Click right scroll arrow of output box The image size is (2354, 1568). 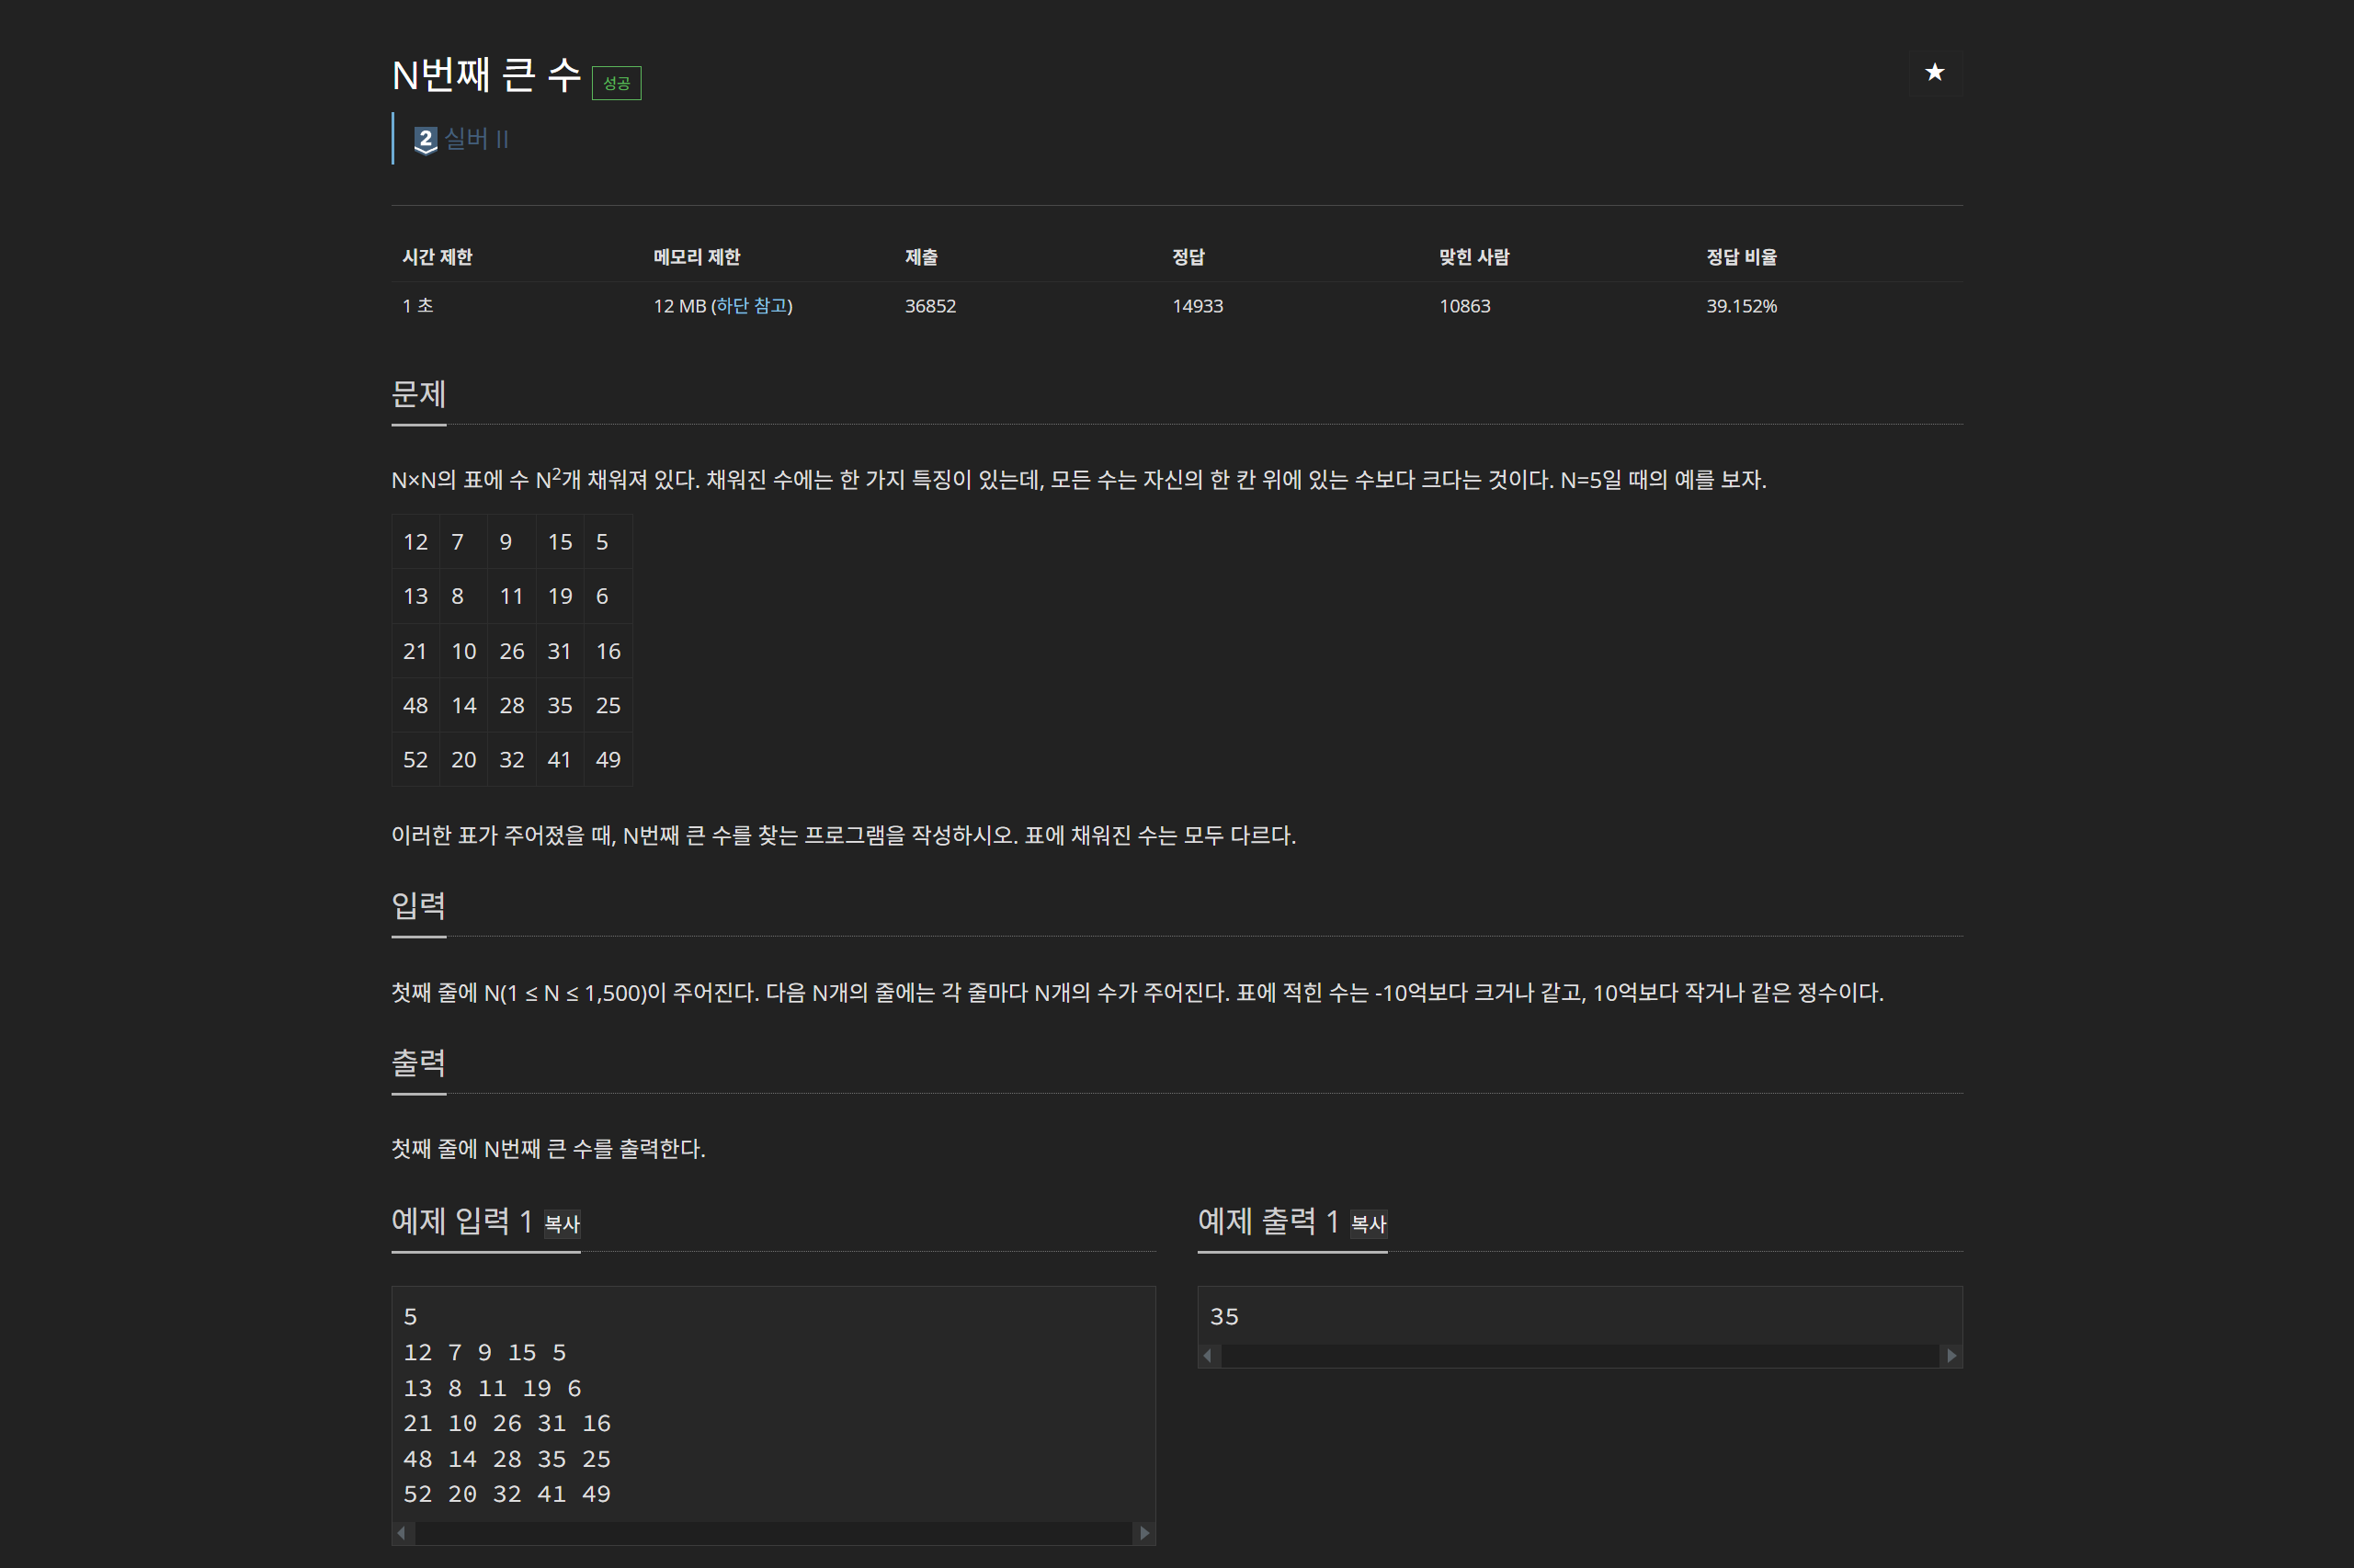[1950, 1356]
